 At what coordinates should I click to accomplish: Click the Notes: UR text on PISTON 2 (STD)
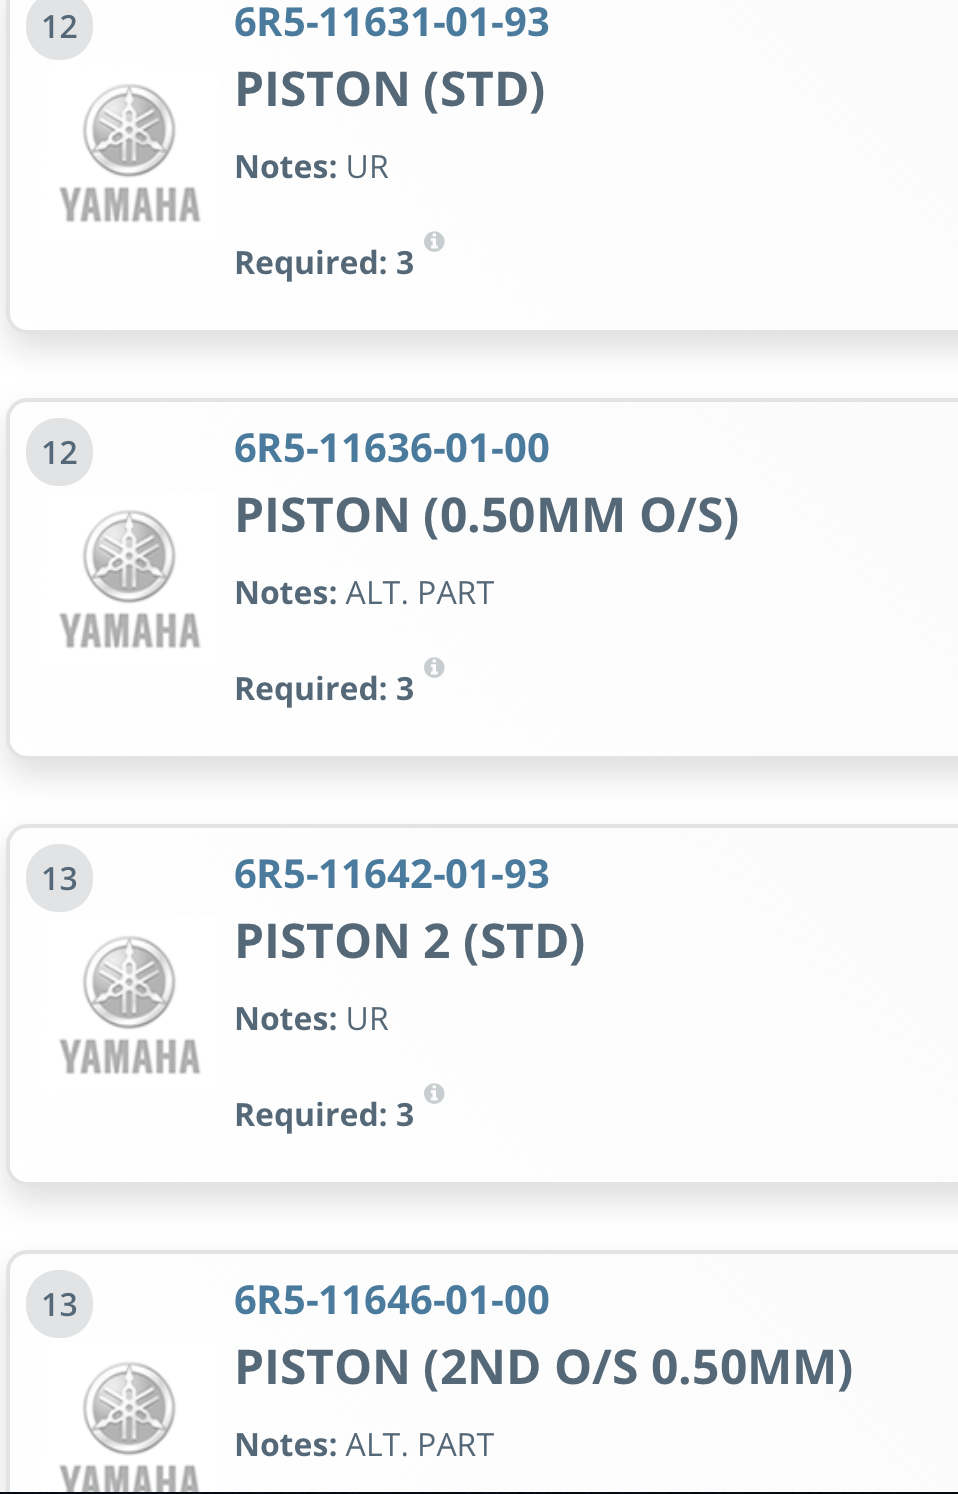click(x=311, y=1018)
